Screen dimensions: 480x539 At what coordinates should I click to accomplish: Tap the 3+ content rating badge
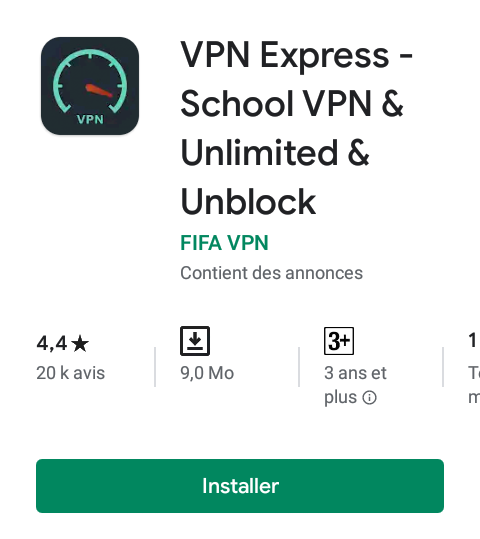point(339,341)
